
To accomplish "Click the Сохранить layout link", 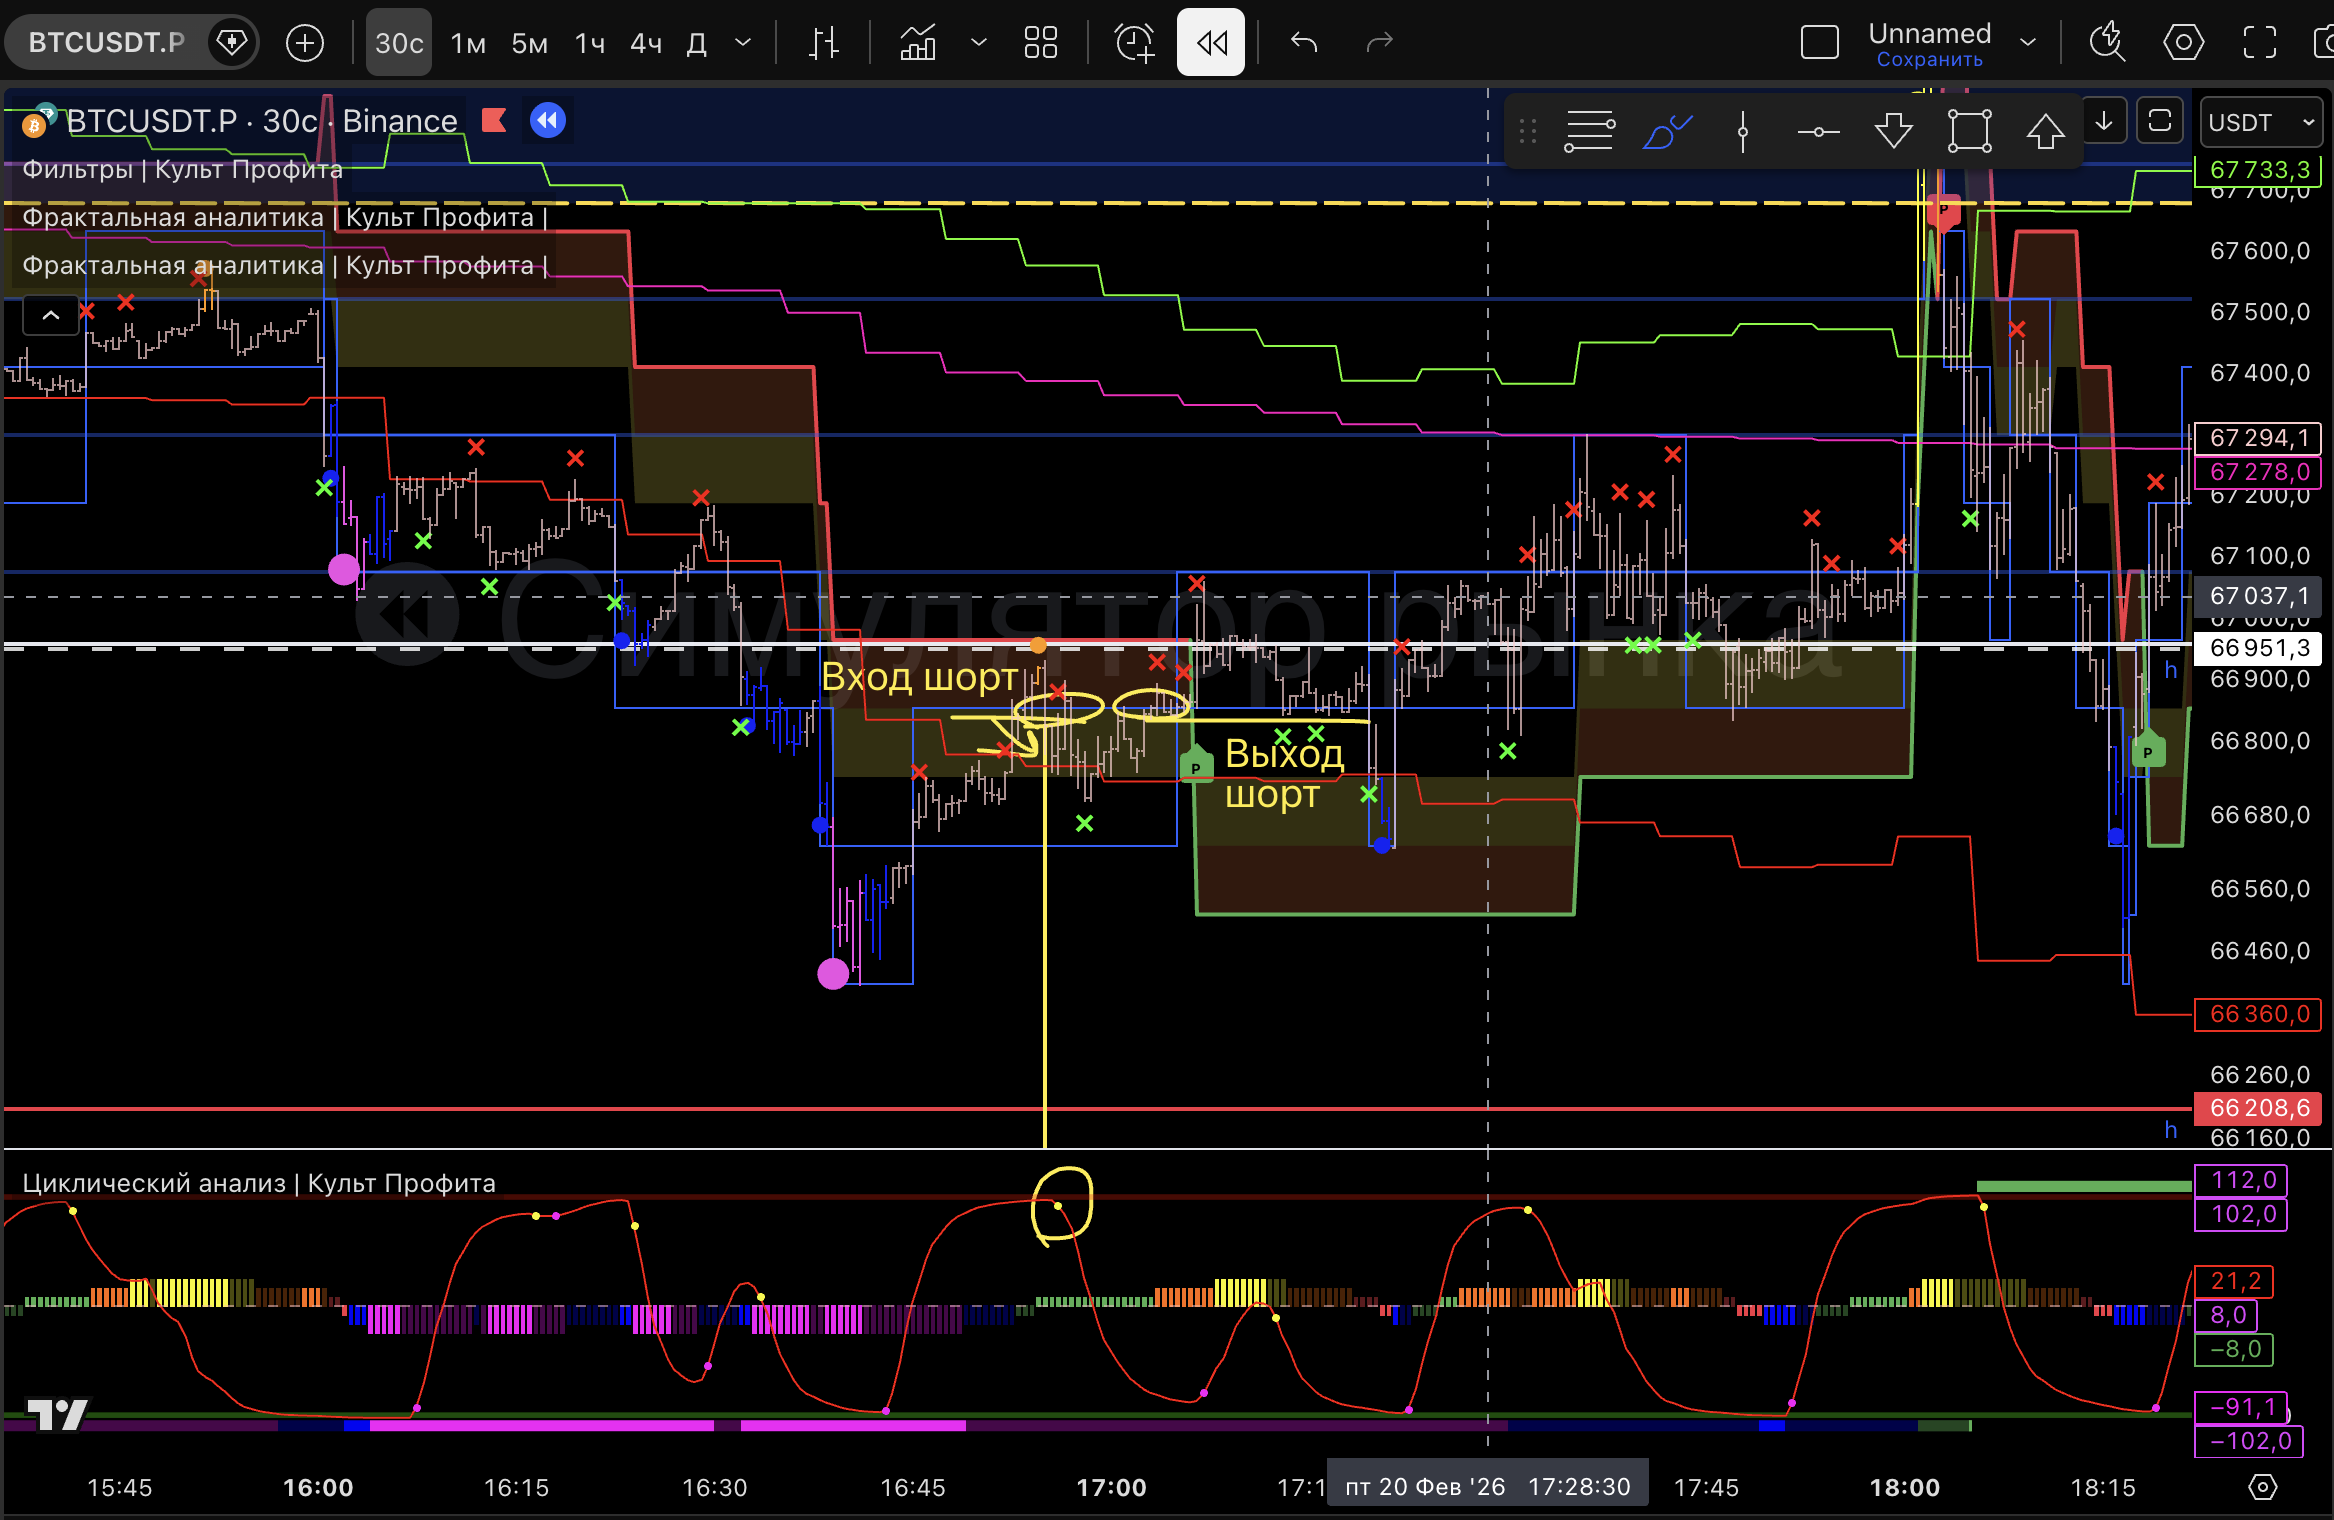I will [x=1929, y=60].
